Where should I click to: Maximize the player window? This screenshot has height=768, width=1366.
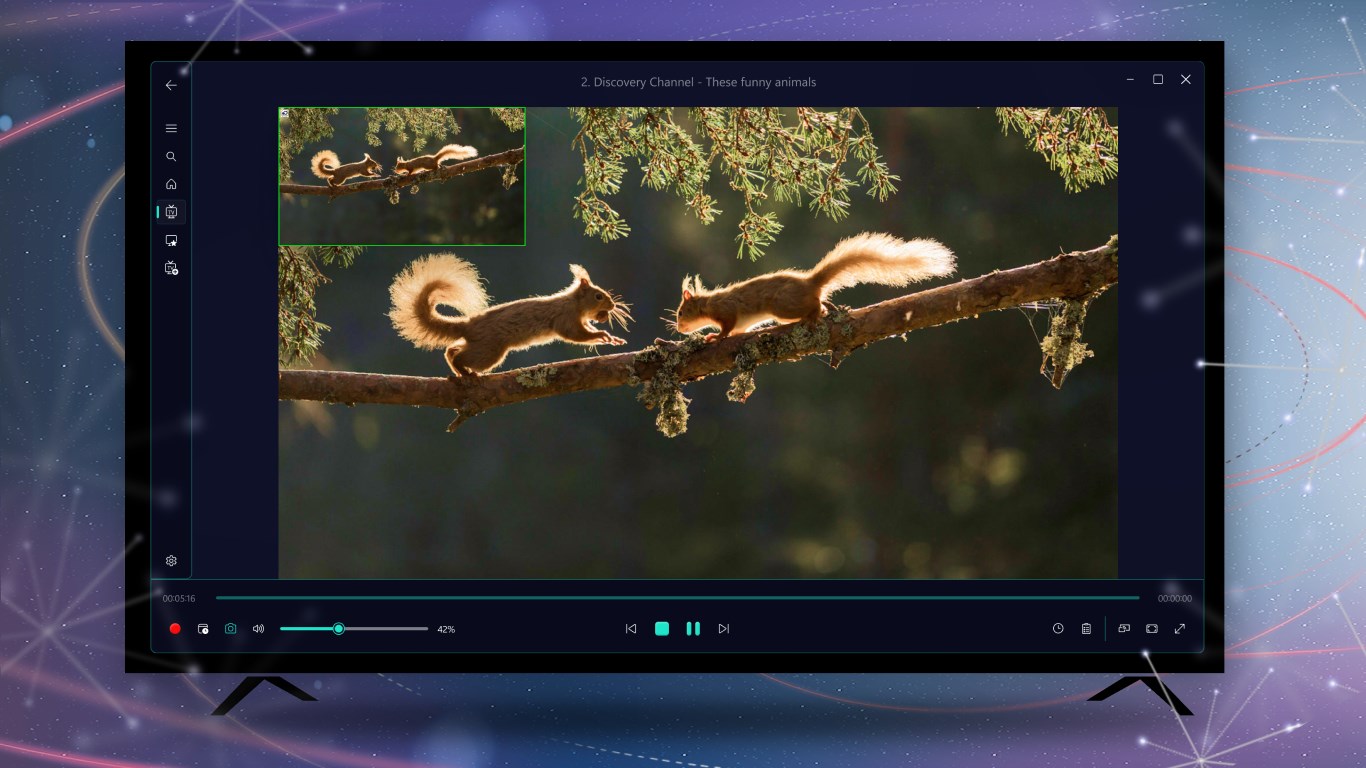point(1158,79)
